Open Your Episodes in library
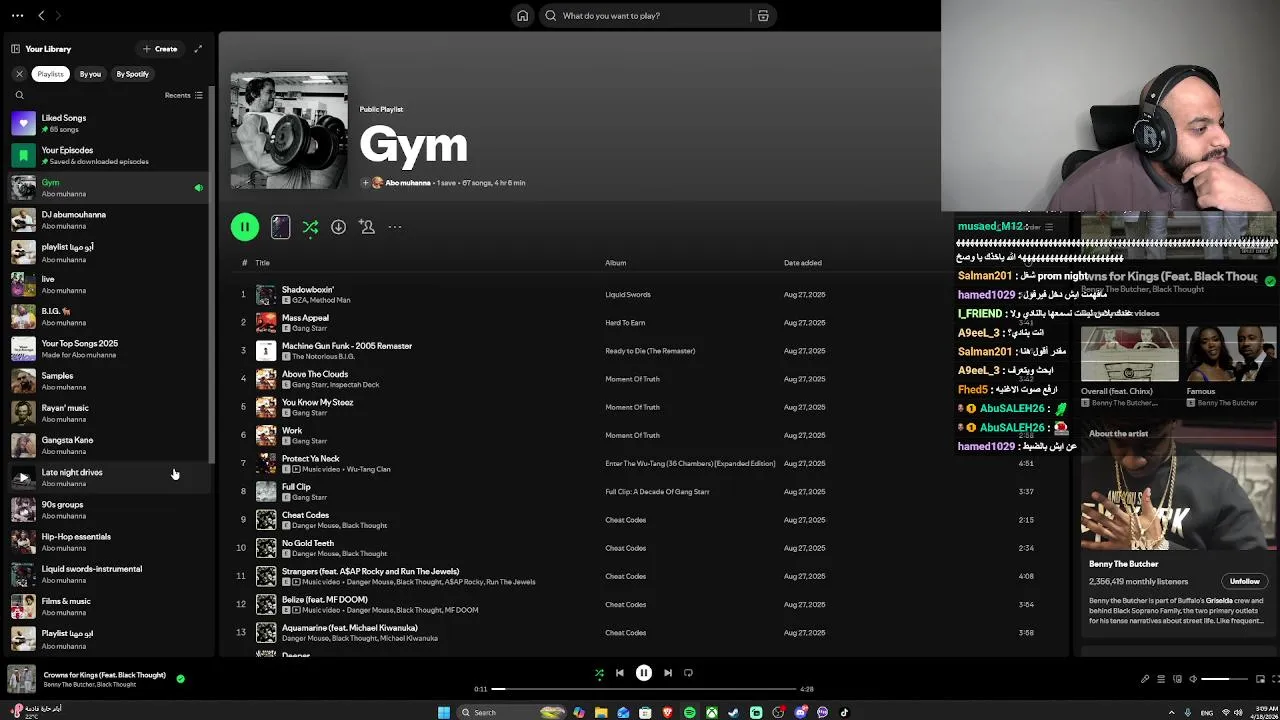This screenshot has height=720, width=1280. coord(107,155)
